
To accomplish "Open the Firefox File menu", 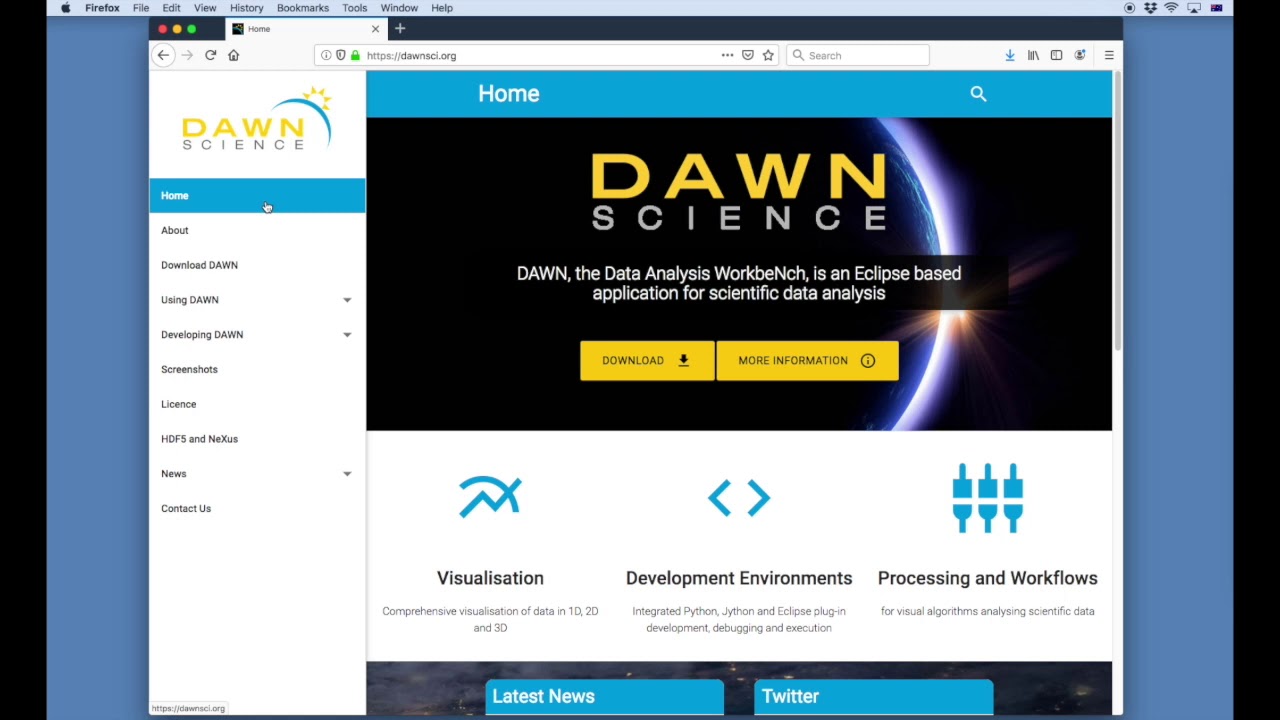I will click(x=141, y=8).
